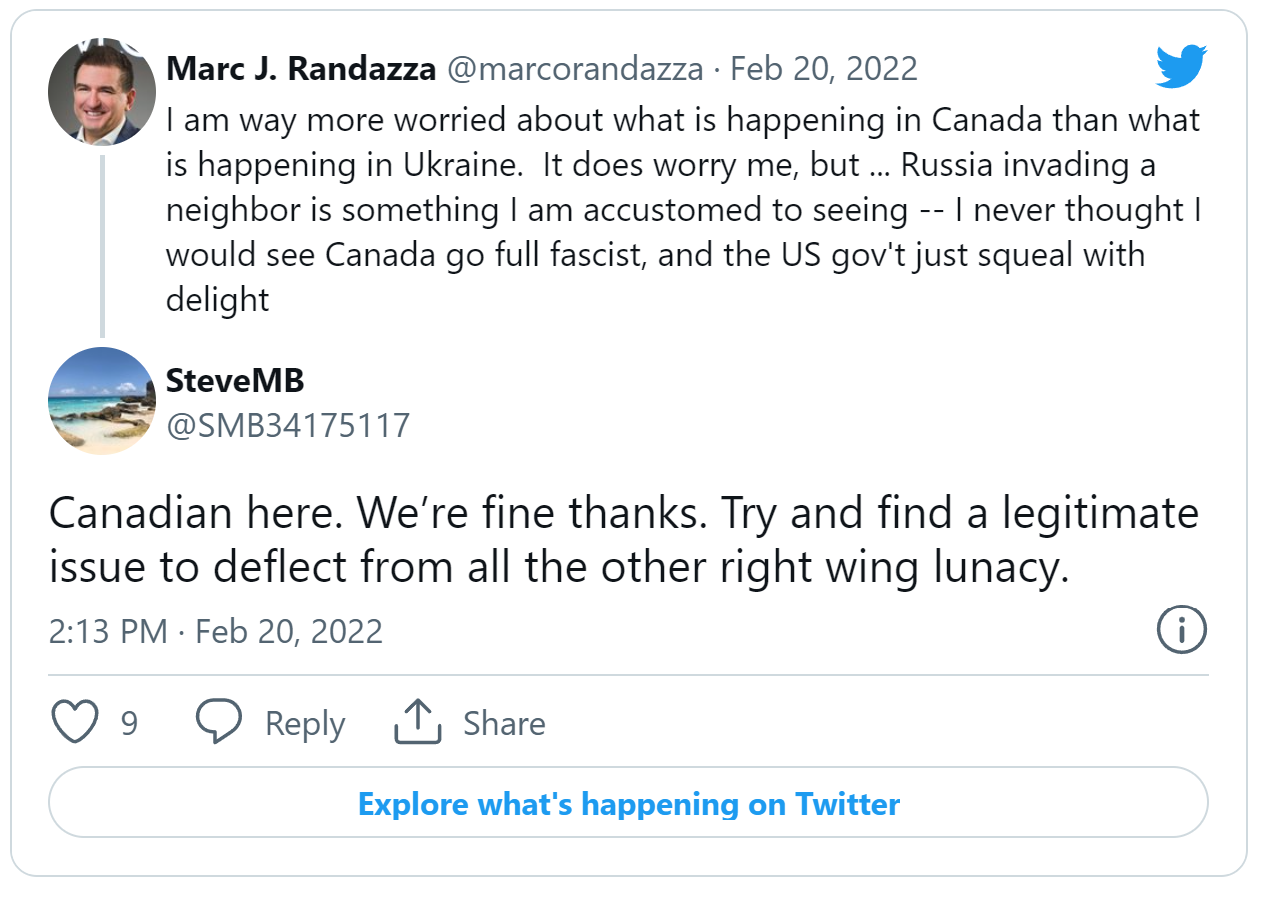Click the like count showing 9

128,722
